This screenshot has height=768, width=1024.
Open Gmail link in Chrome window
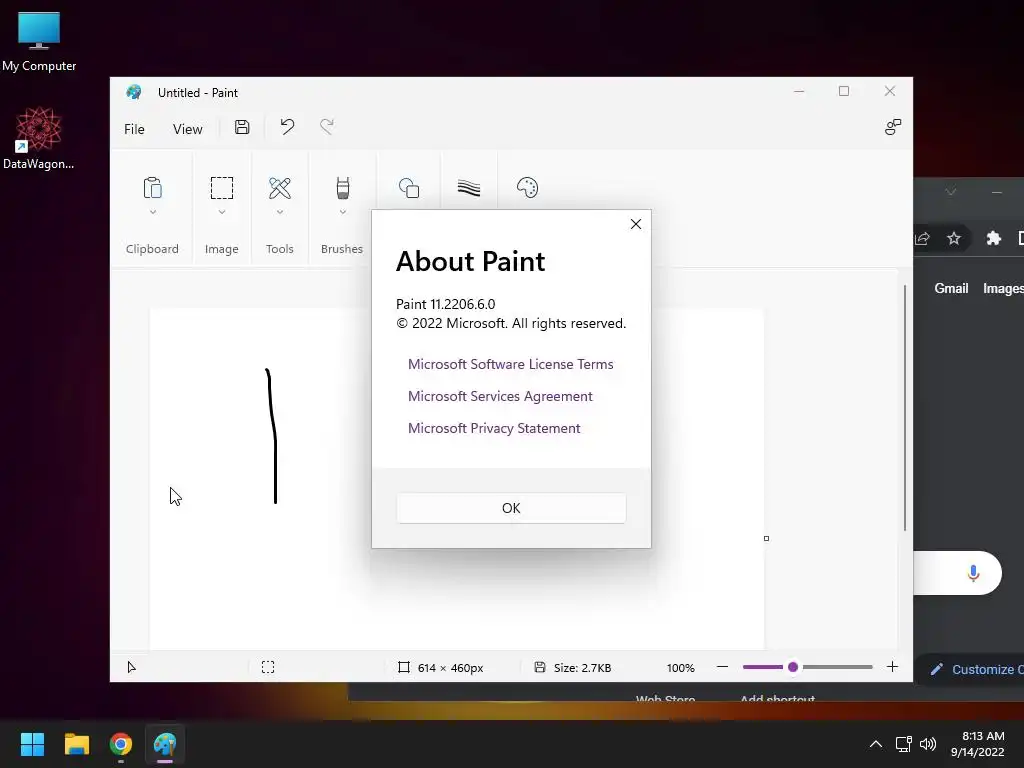[951, 289]
